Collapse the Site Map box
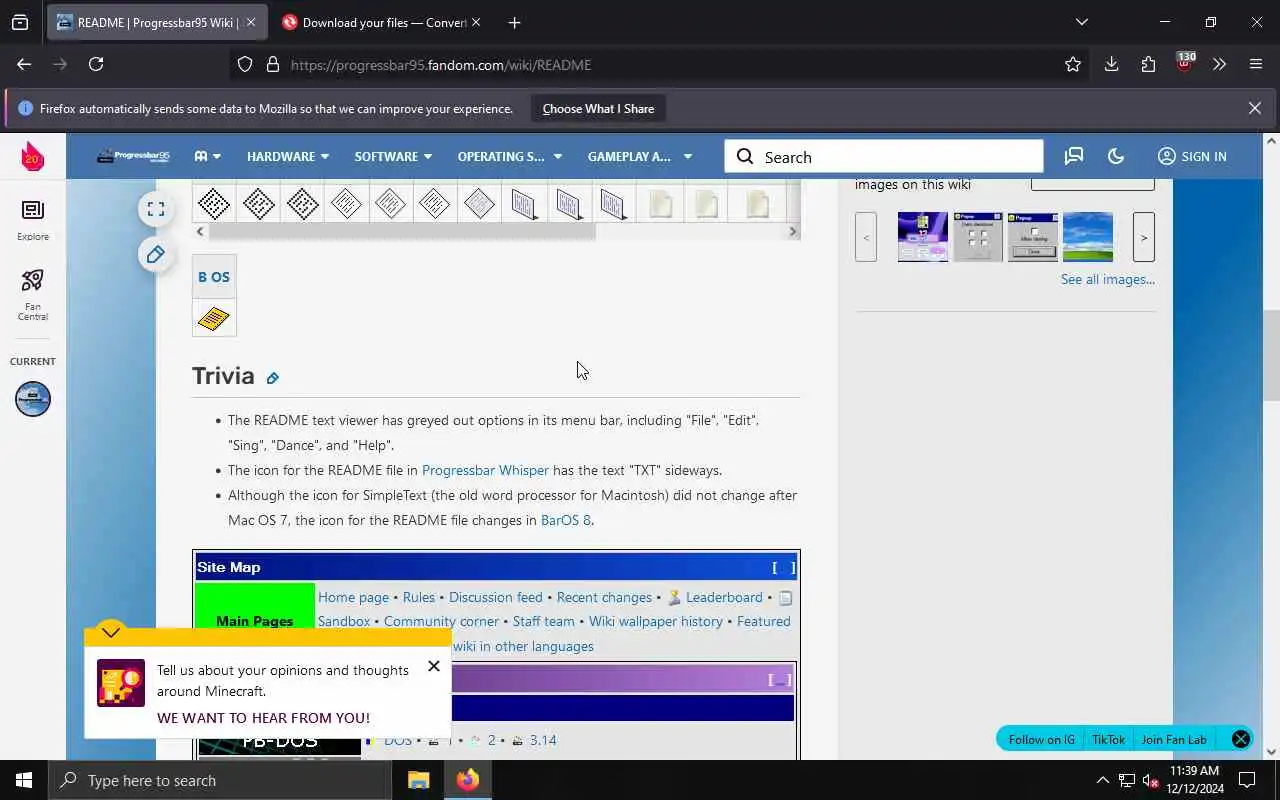Image resolution: width=1280 pixels, height=800 pixels. (784, 567)
